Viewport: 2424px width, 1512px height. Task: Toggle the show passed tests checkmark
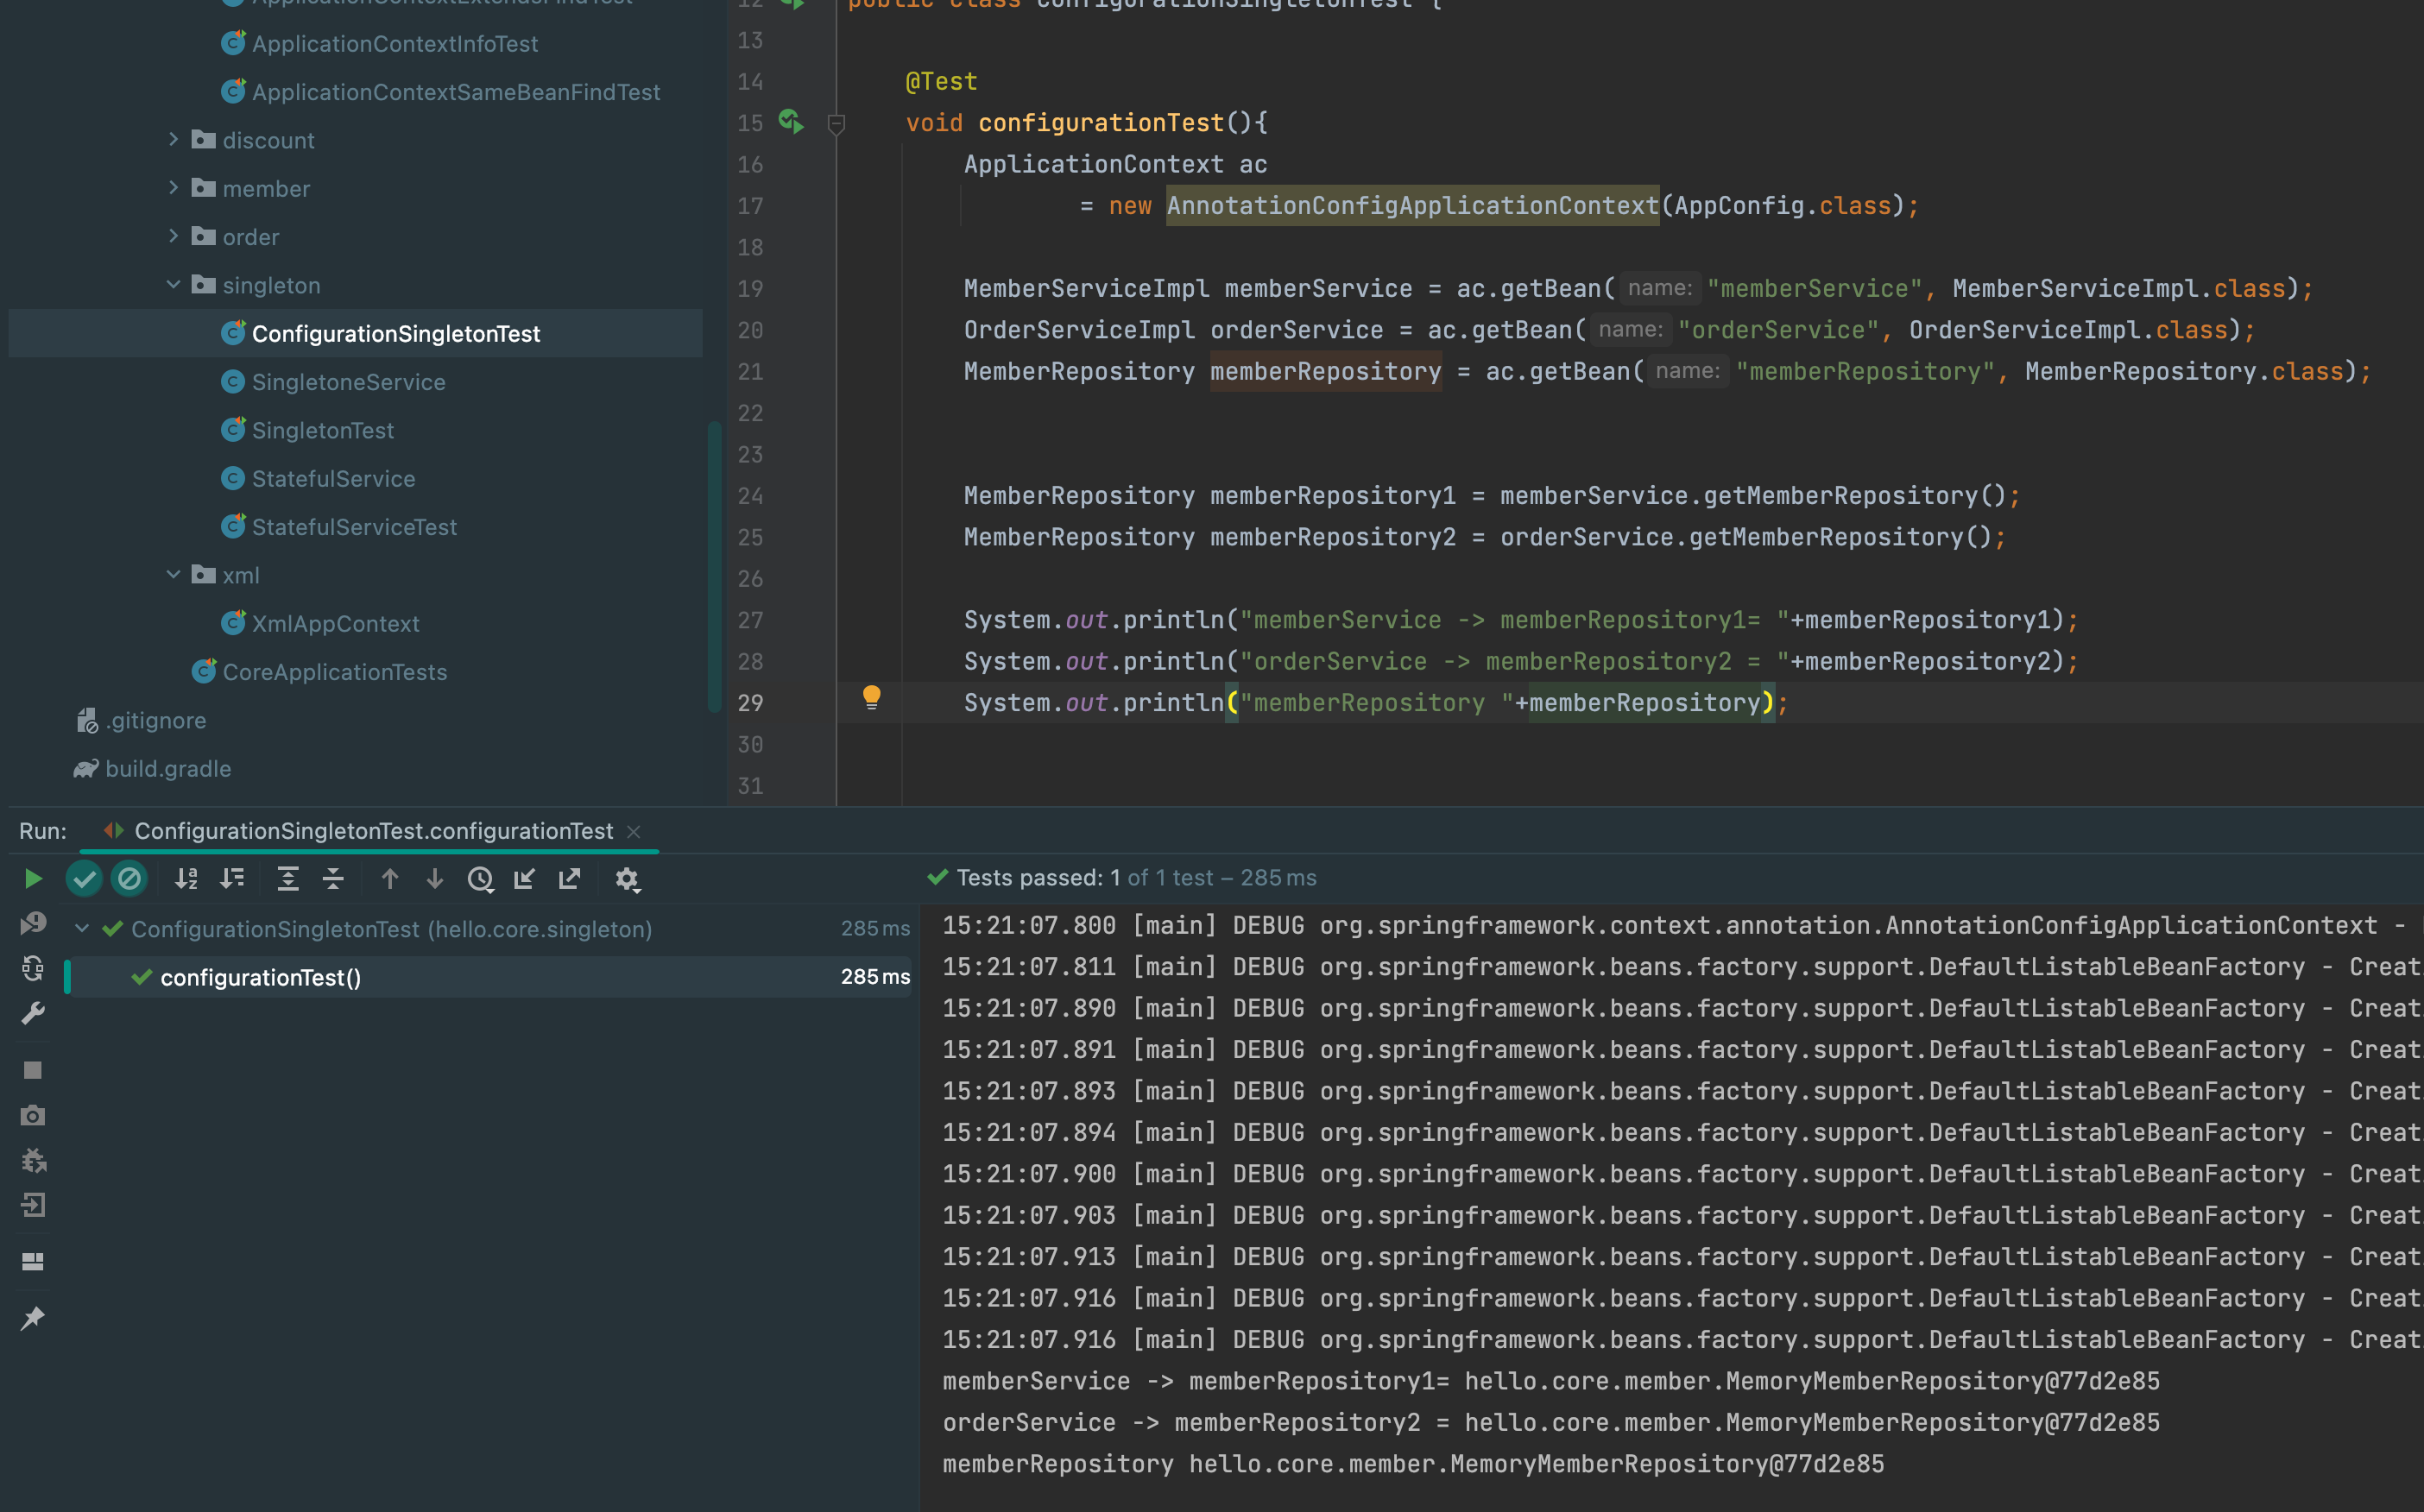[84, 879]
